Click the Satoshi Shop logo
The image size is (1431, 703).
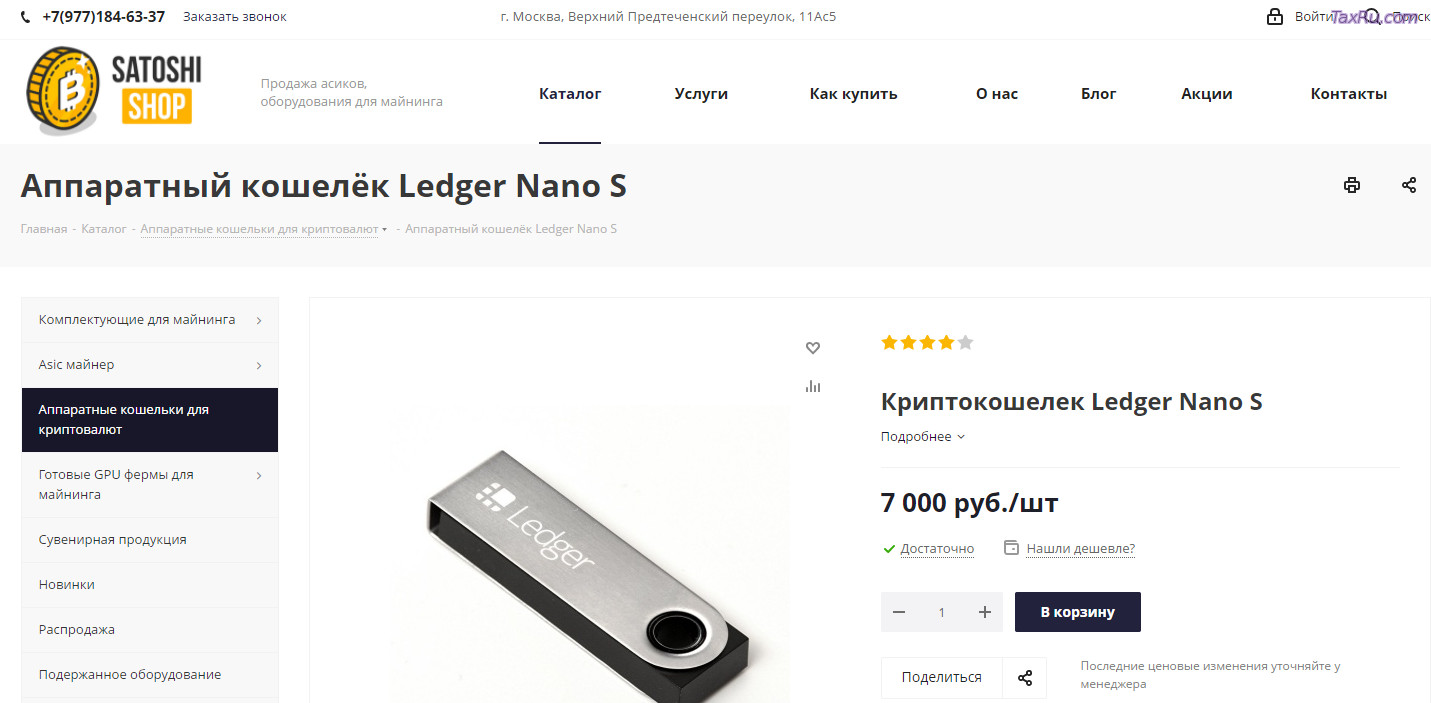(x=110, y=90)
